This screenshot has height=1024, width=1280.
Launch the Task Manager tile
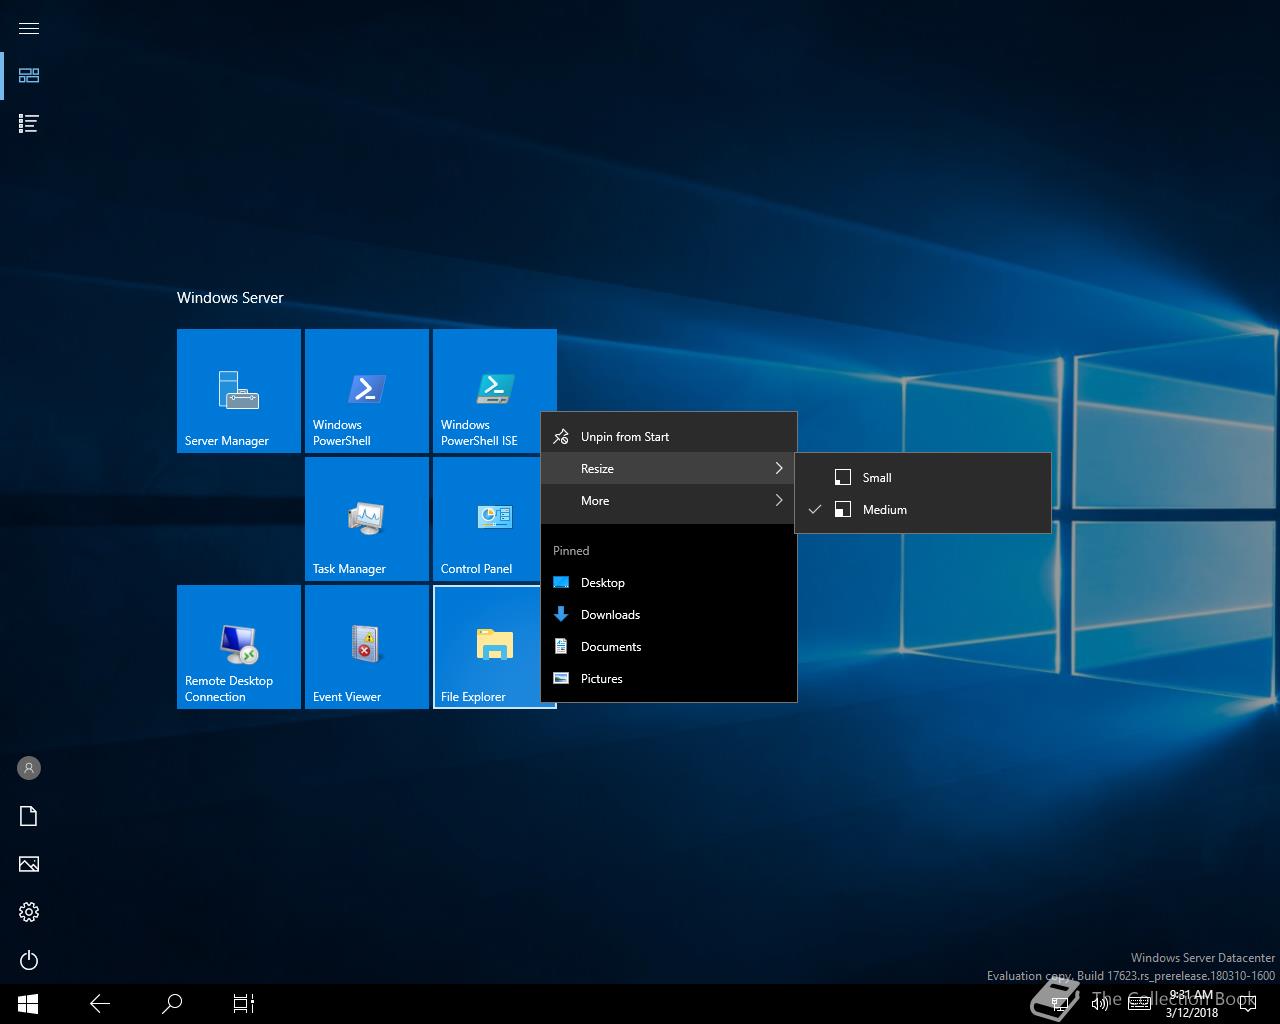367,519
